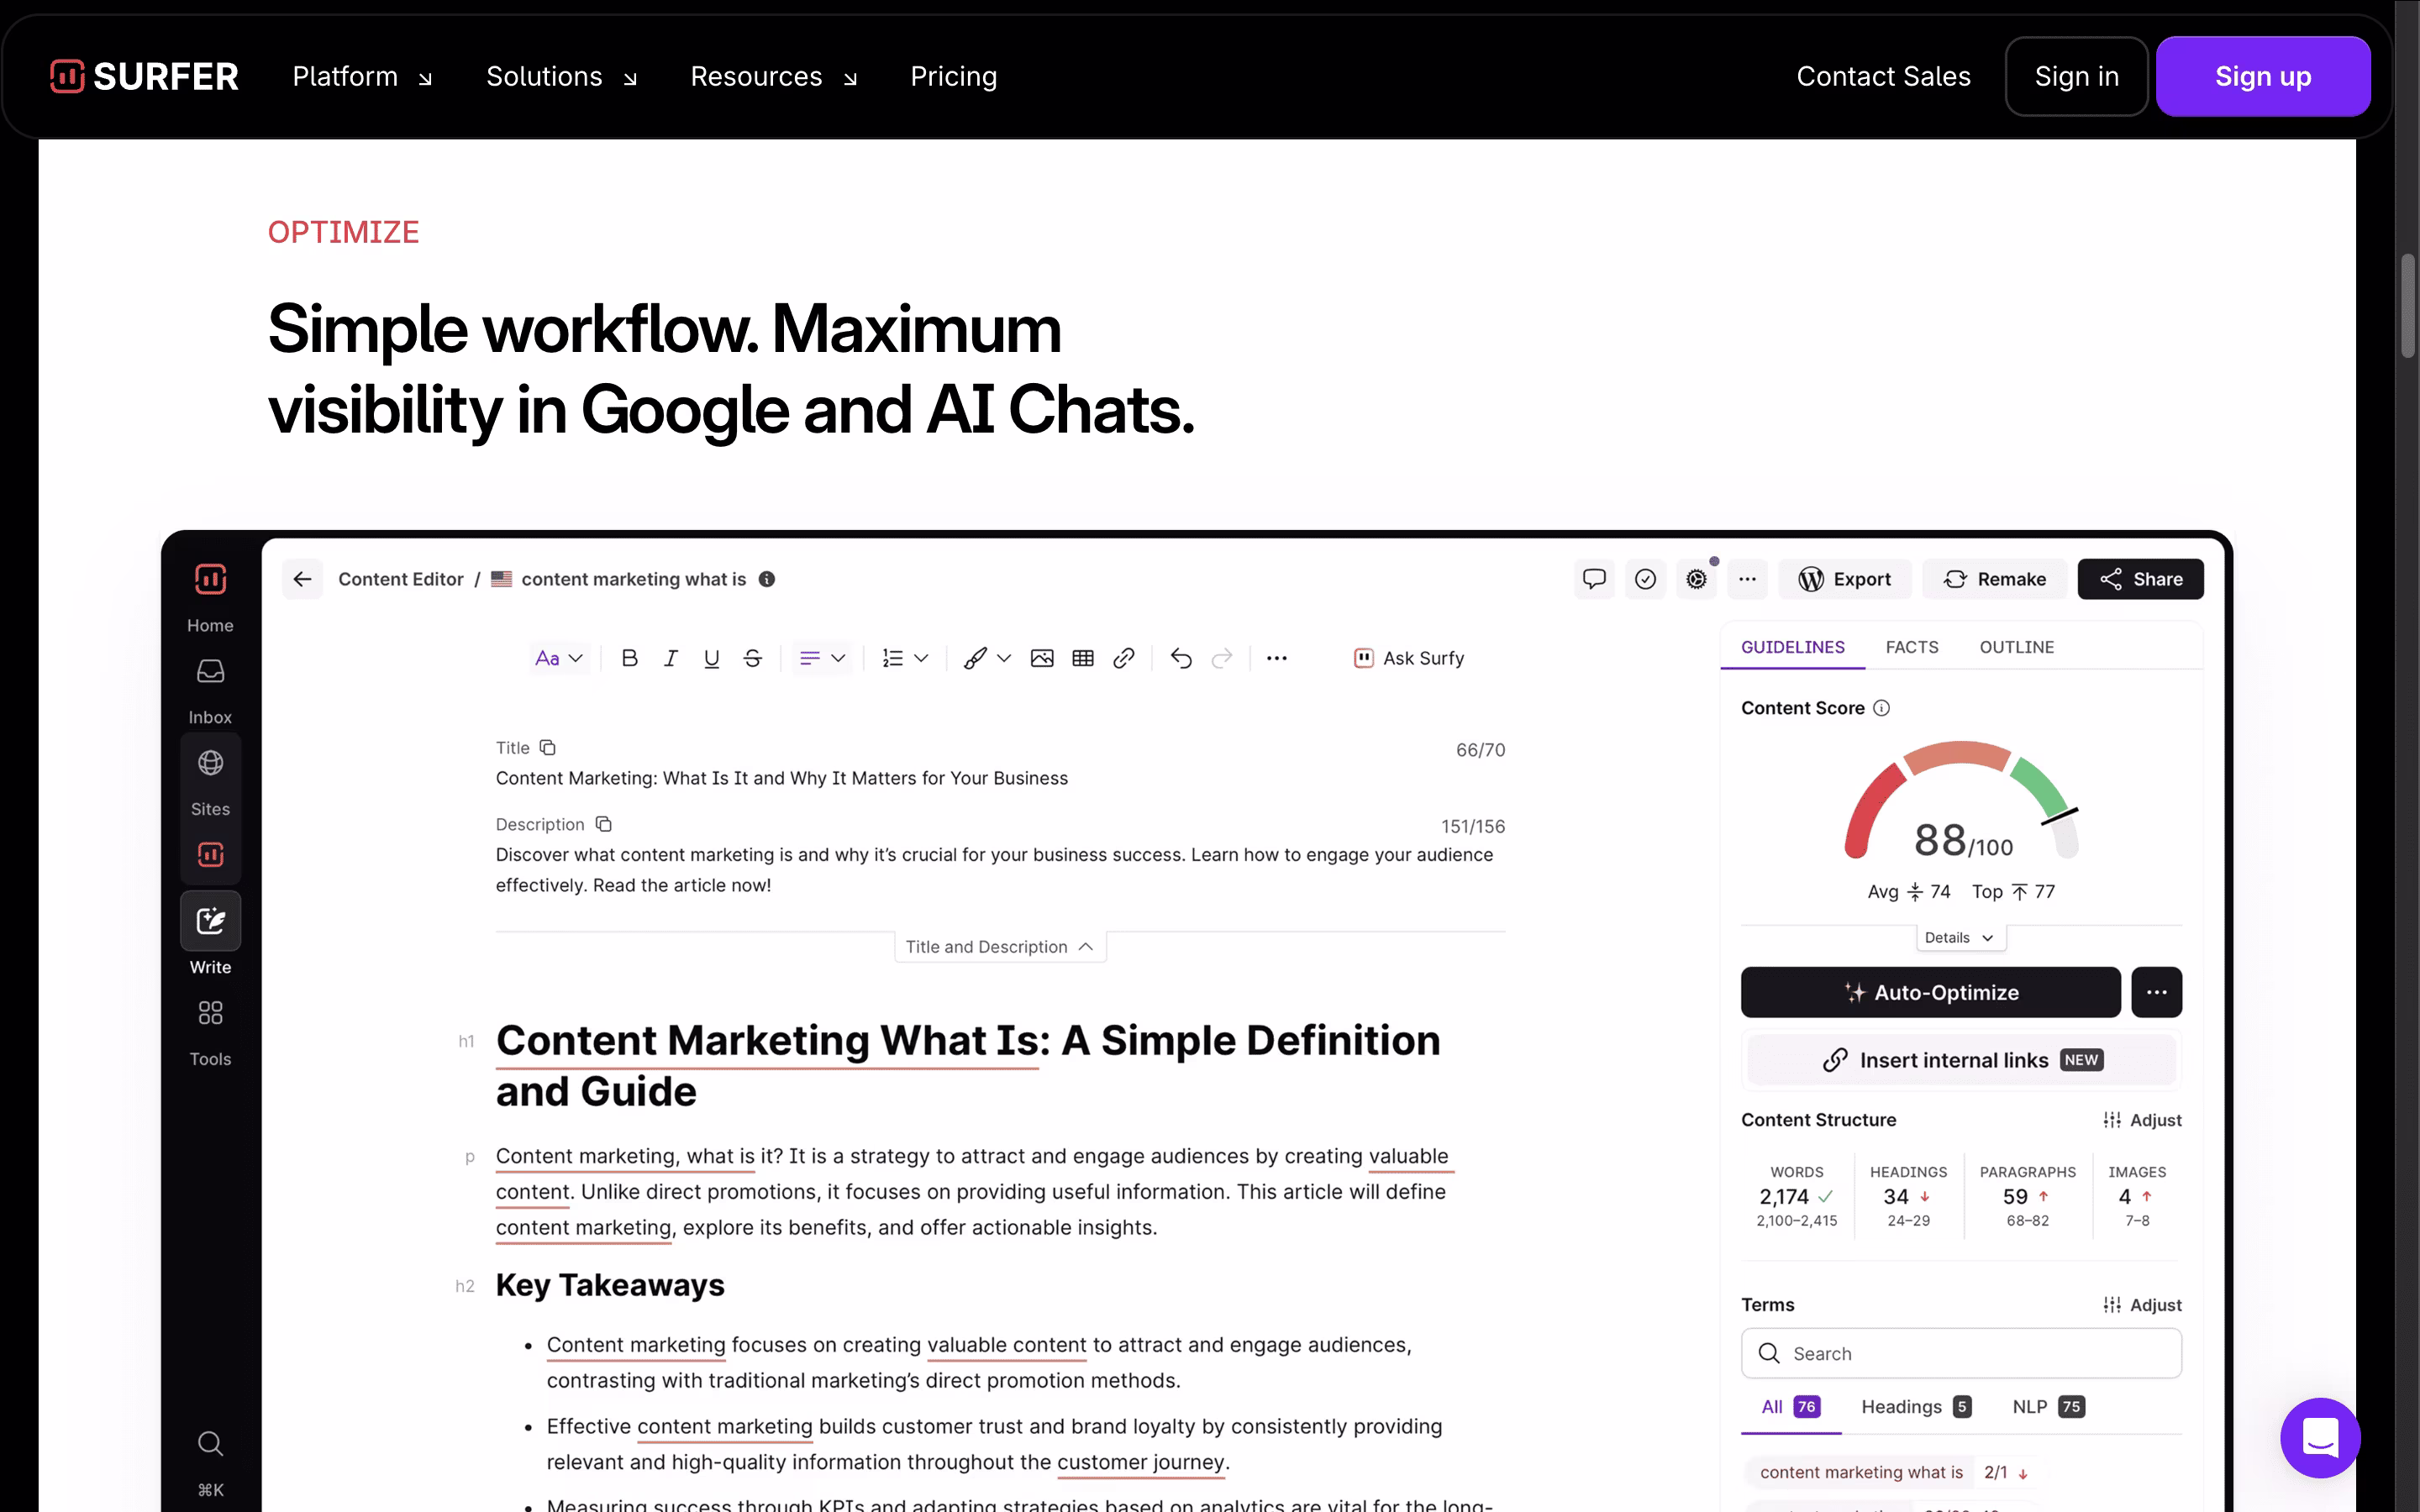Select the Headings 5 terms tab
Viewport: 2420px width, 1512px height.
click(1916, 1407)
